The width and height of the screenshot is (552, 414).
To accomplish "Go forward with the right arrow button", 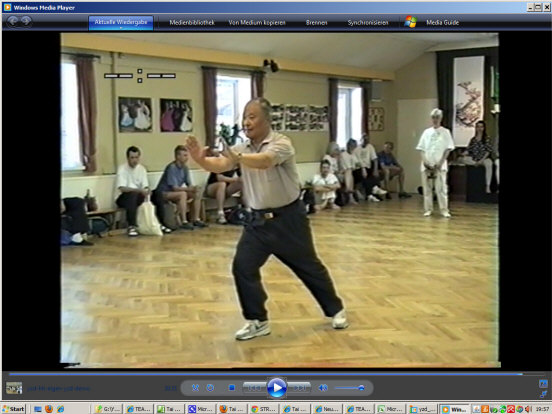I will click(26, 21).
